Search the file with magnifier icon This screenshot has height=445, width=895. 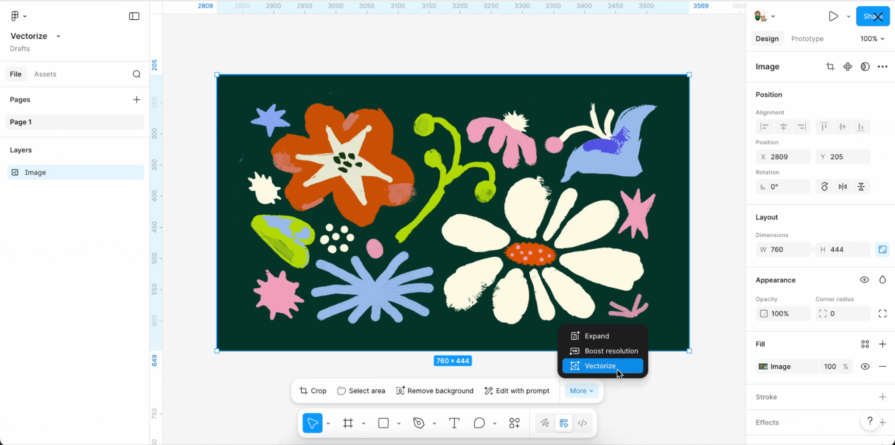136,74
